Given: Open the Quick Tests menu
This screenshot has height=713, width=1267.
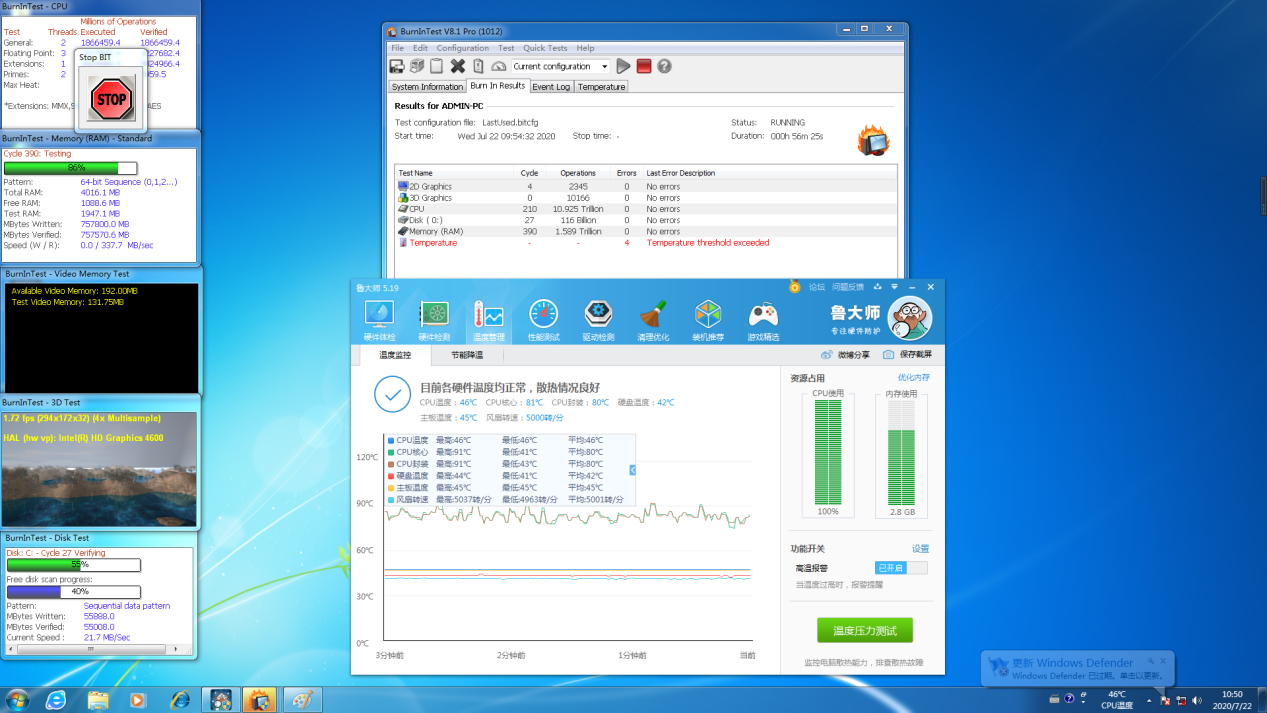Looking at the screenshot, I should click(545, 48).
